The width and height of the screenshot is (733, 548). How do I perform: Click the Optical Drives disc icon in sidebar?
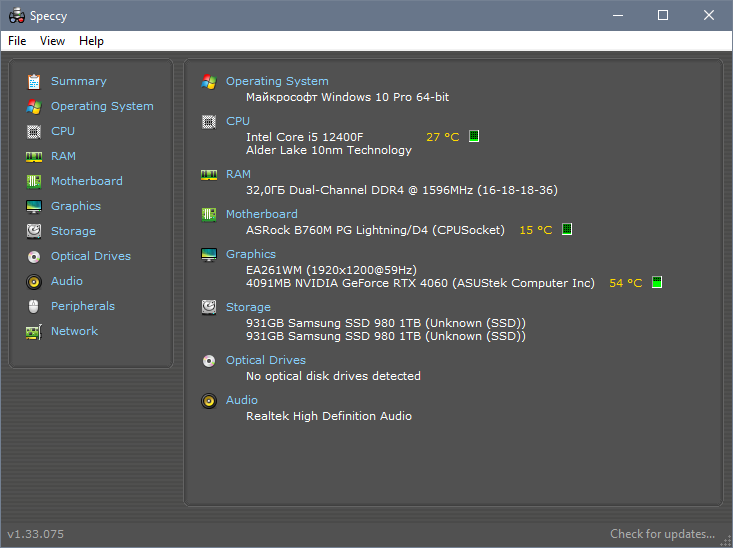pos(34,256)
